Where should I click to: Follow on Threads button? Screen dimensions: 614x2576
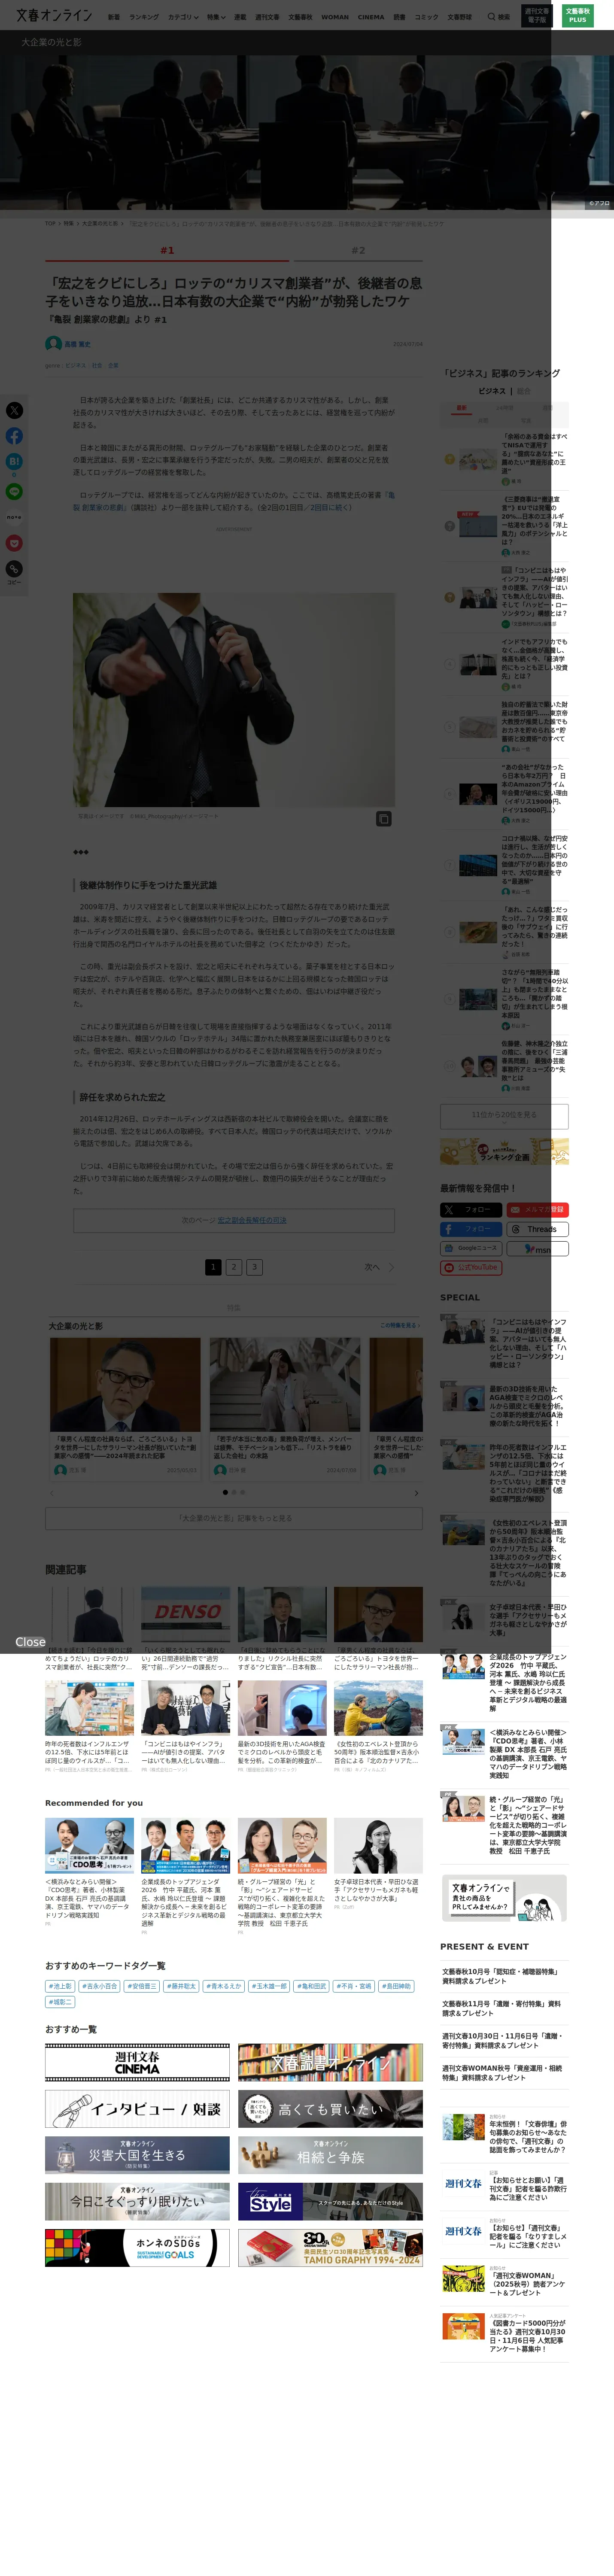[x=538, y=1229]
